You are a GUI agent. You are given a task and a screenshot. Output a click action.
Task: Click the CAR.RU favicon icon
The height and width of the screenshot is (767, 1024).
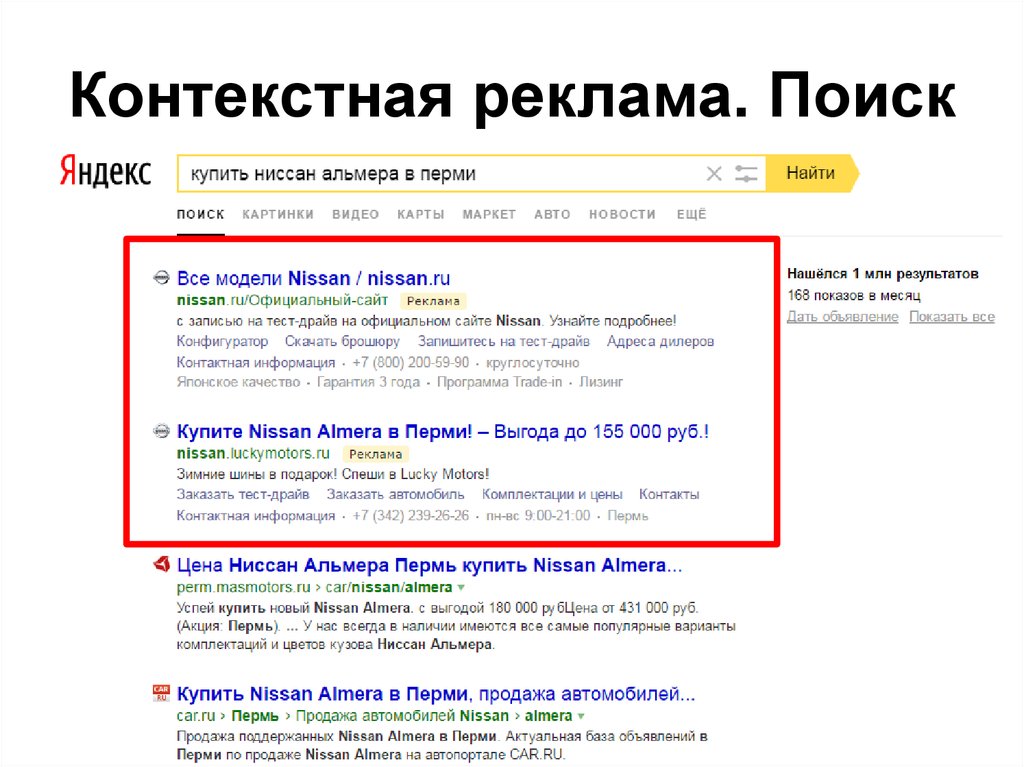[x=160, y=694]
